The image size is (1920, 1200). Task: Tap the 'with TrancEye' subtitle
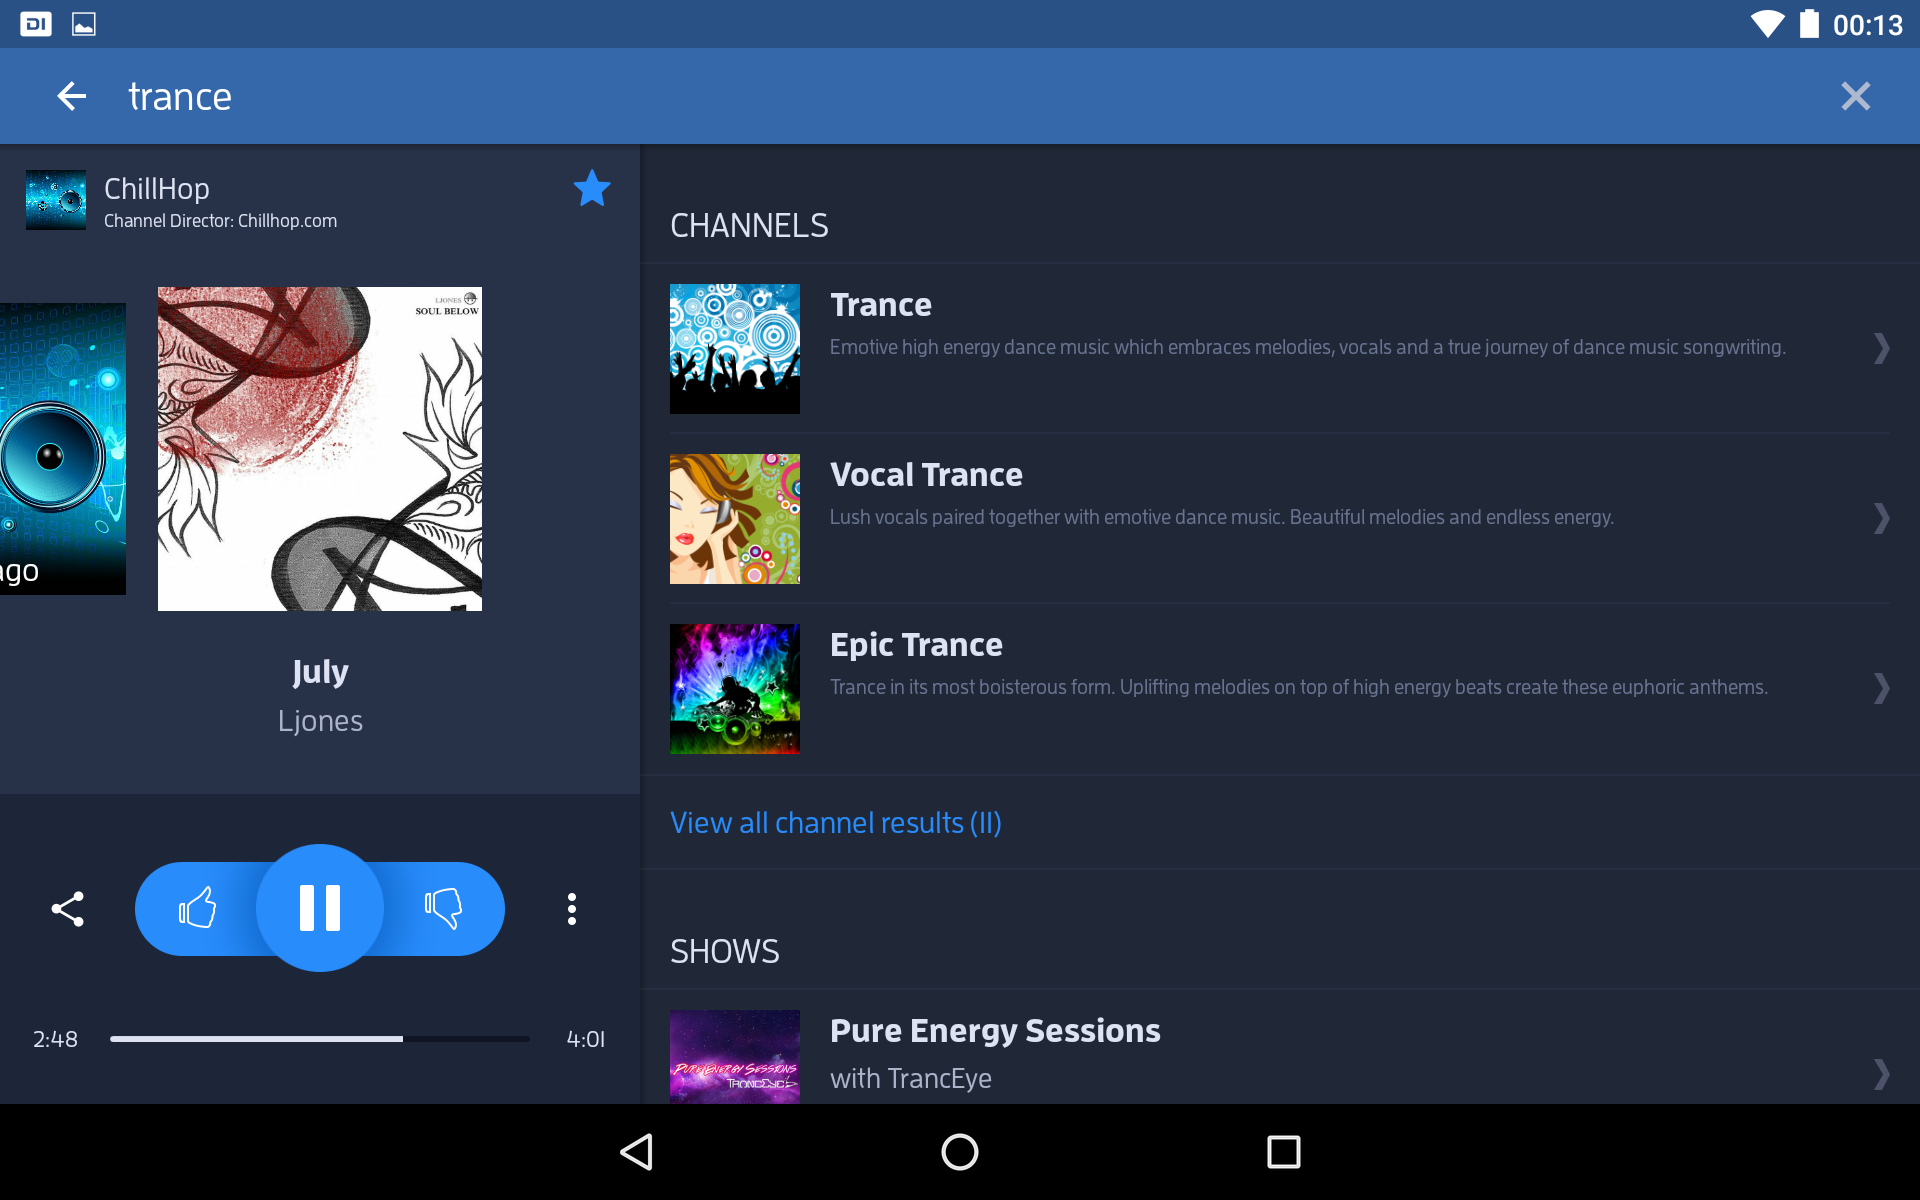(911, 1078)
